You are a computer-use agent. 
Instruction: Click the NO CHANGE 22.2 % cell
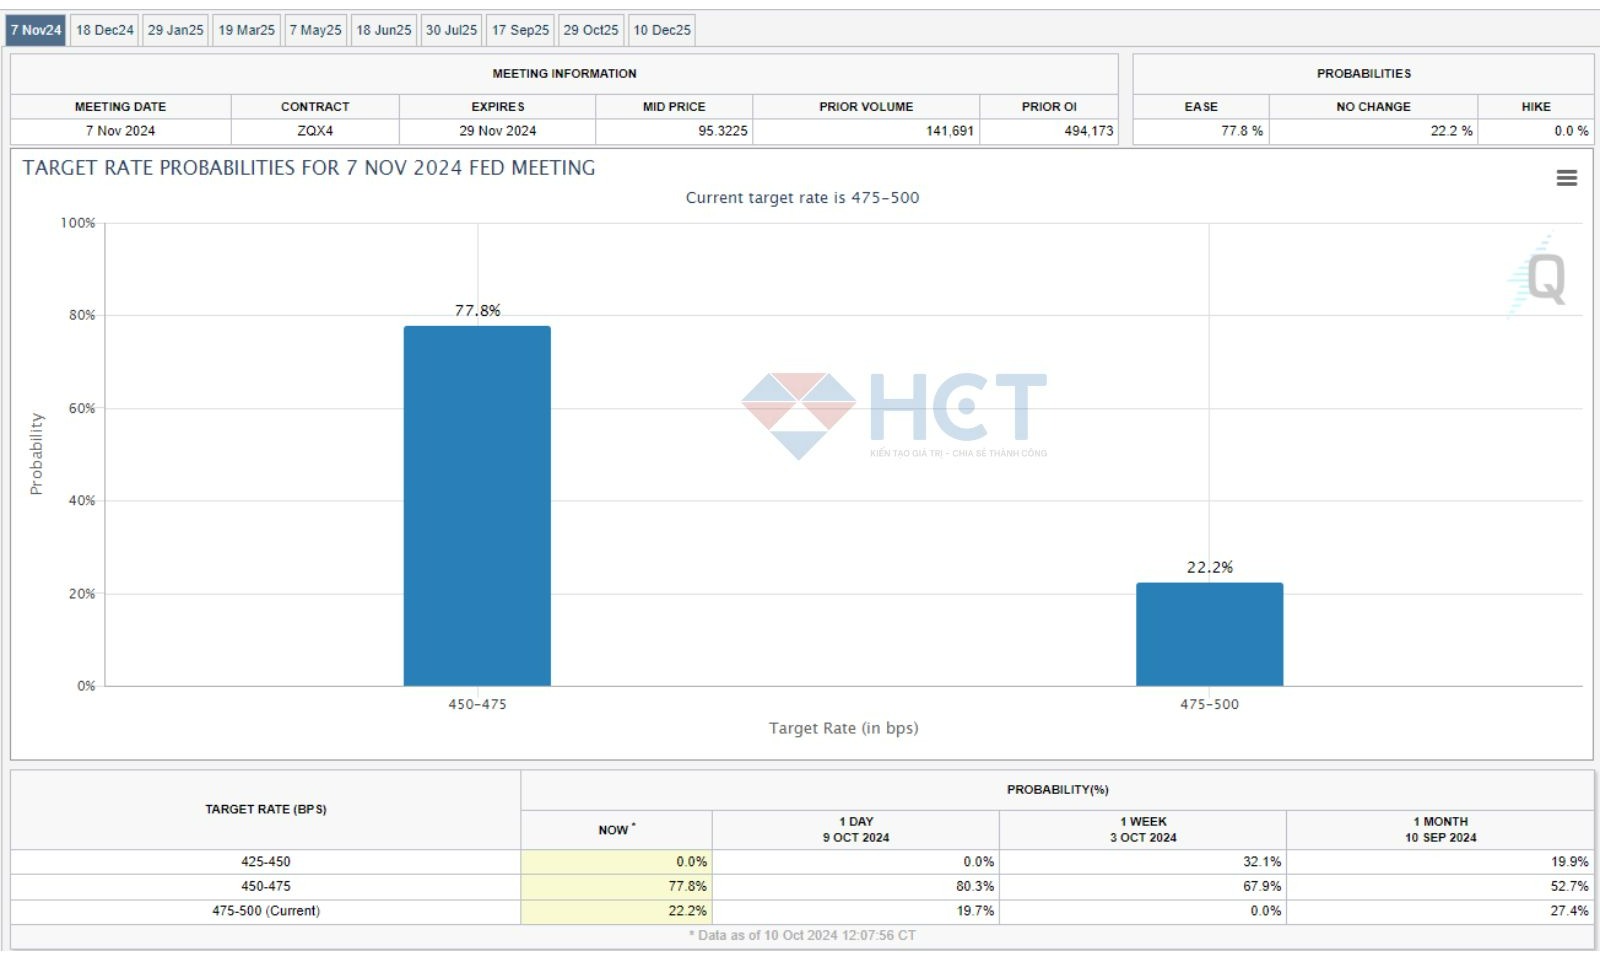[1373, 131]
